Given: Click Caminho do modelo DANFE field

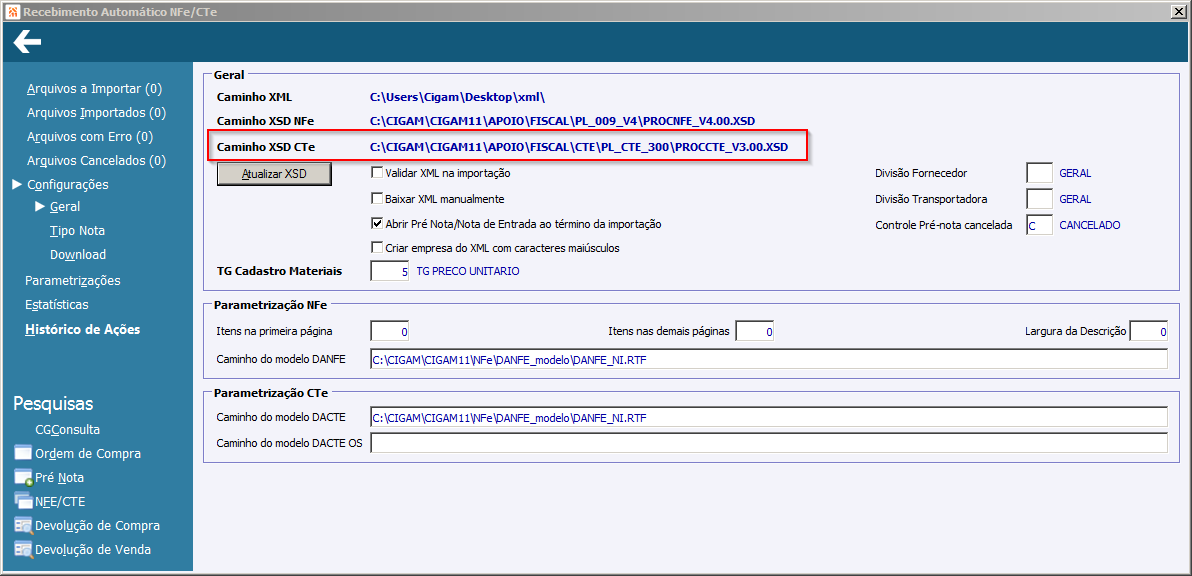Looking at the screenshot, I should point(769,359).
